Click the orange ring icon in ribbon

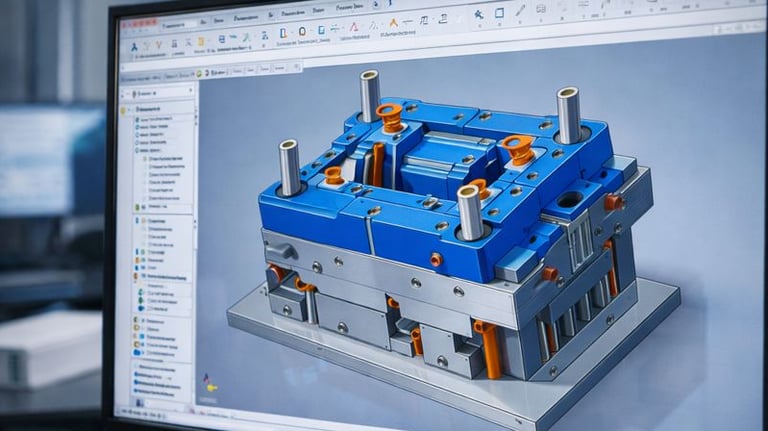click(302, 31)
